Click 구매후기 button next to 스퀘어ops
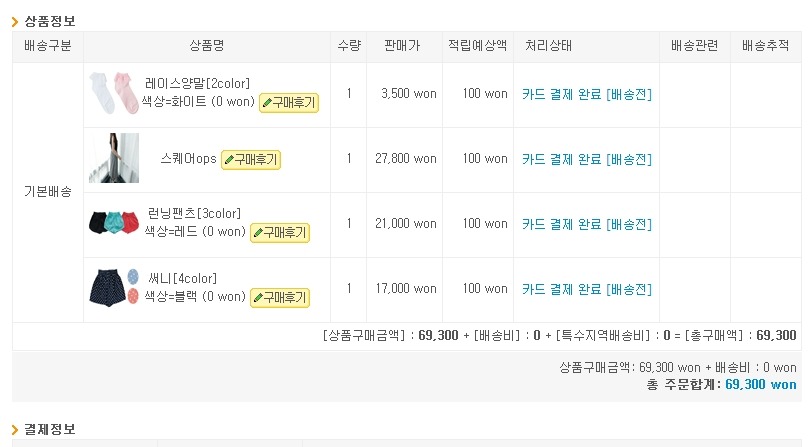Screen dimensions: 809x447 point(250,159)
